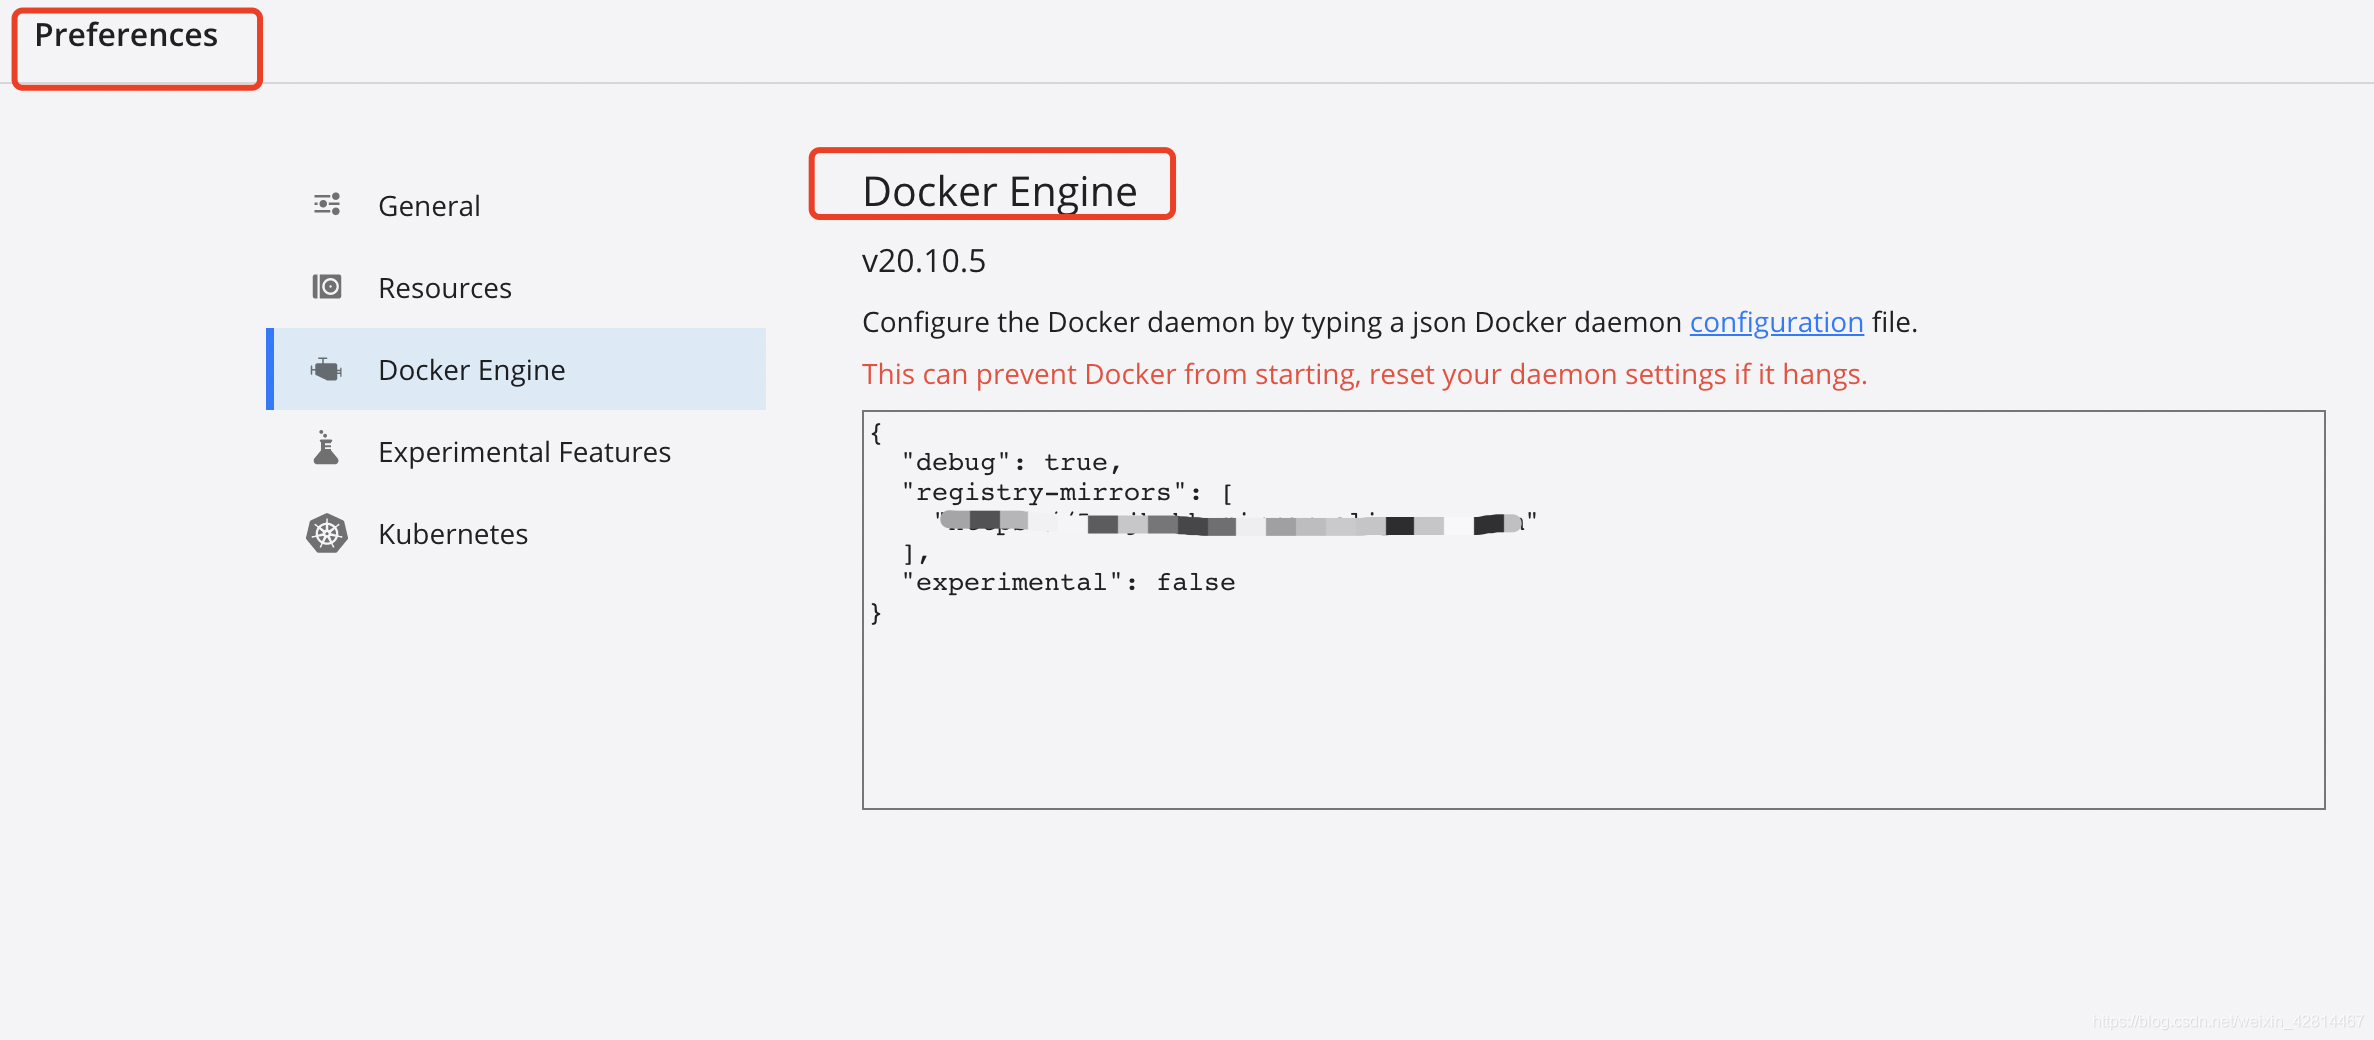The width and height of the screenshot is (2374, 1040).
Task: Follow the configuration hyperlink
Action: (x=1776, y=322)
